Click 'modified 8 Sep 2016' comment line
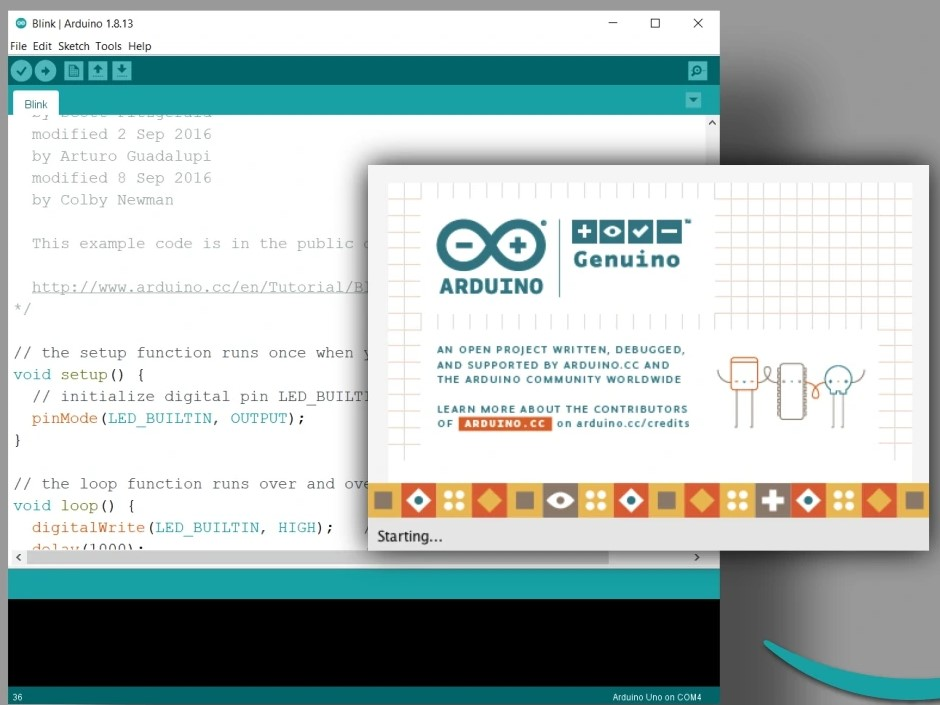The height and width of the screenshot is (705, 940). (121, 178)
